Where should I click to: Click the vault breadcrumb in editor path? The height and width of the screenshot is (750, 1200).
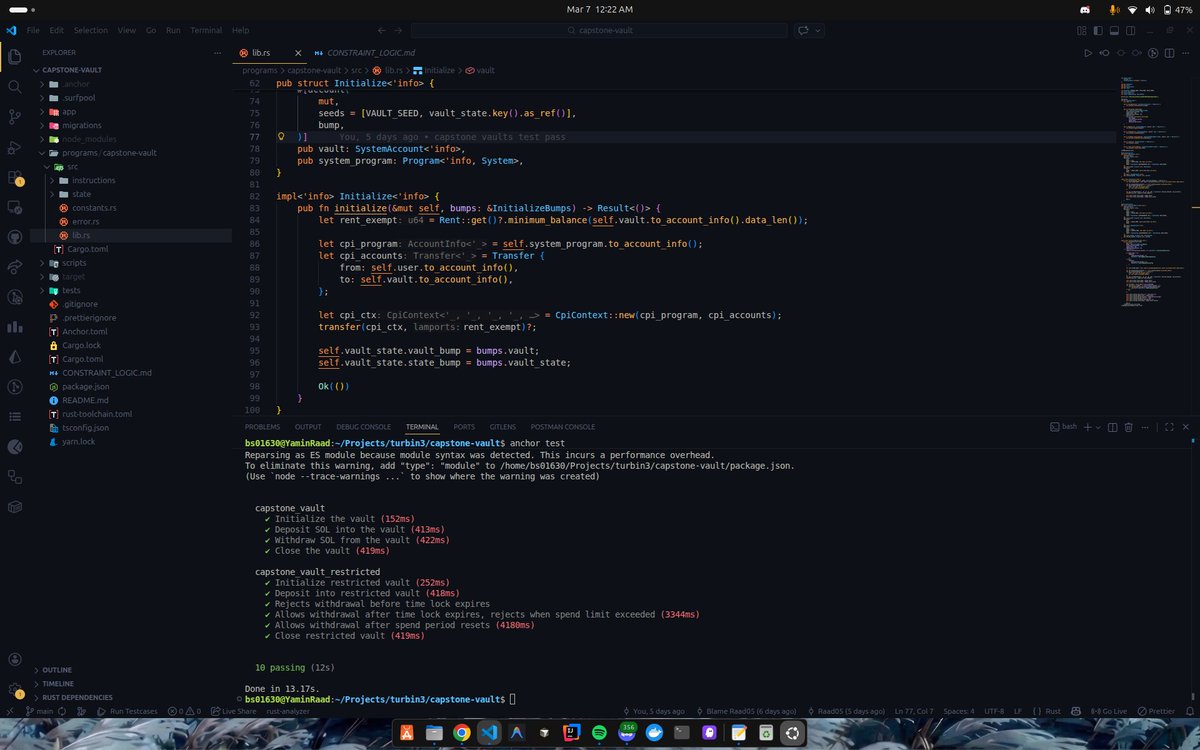coord(480,71)
